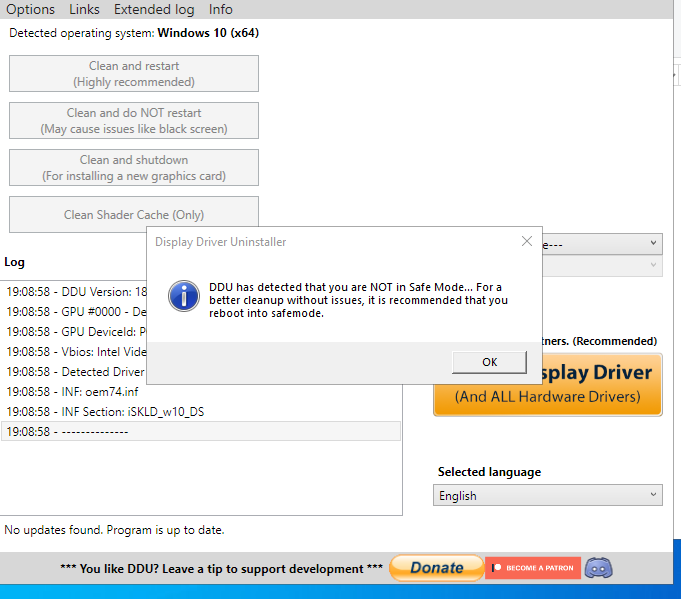Image resolution: width=681 pixels, height=599 pixels.
Task: Click Clean and restart button
Action: (x=134, y=73)
